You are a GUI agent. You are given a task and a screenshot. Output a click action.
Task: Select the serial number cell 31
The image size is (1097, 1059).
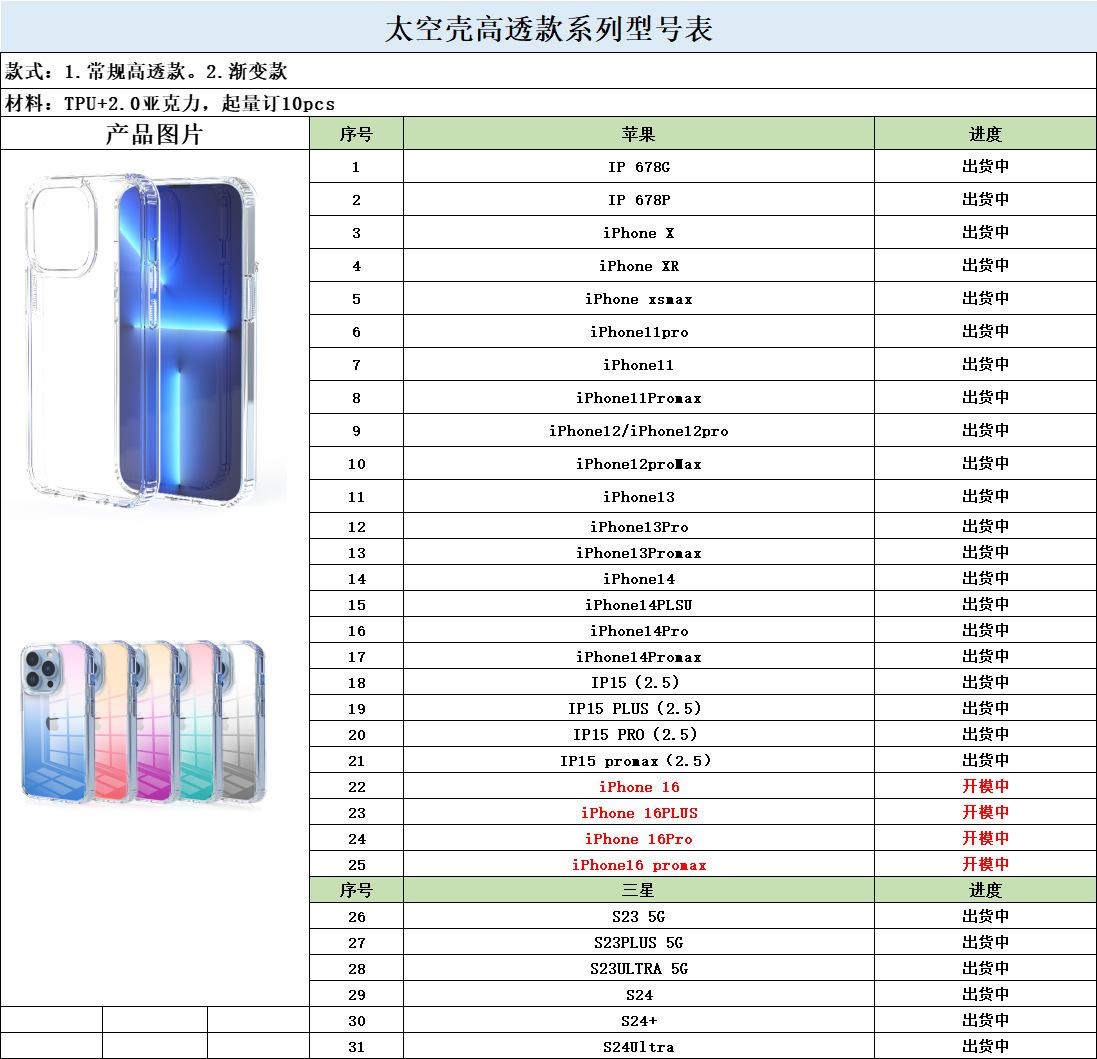(356, 1046)
